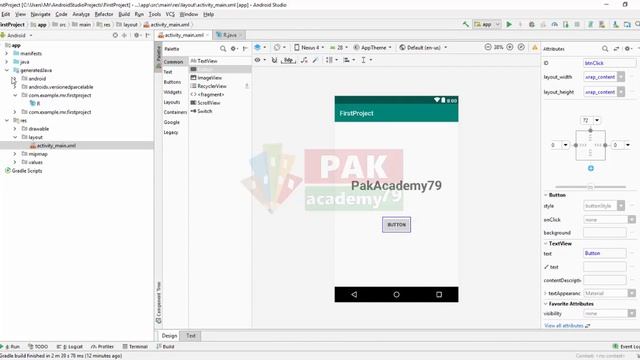Search attributes with the magnifier icon

point(605,49)
